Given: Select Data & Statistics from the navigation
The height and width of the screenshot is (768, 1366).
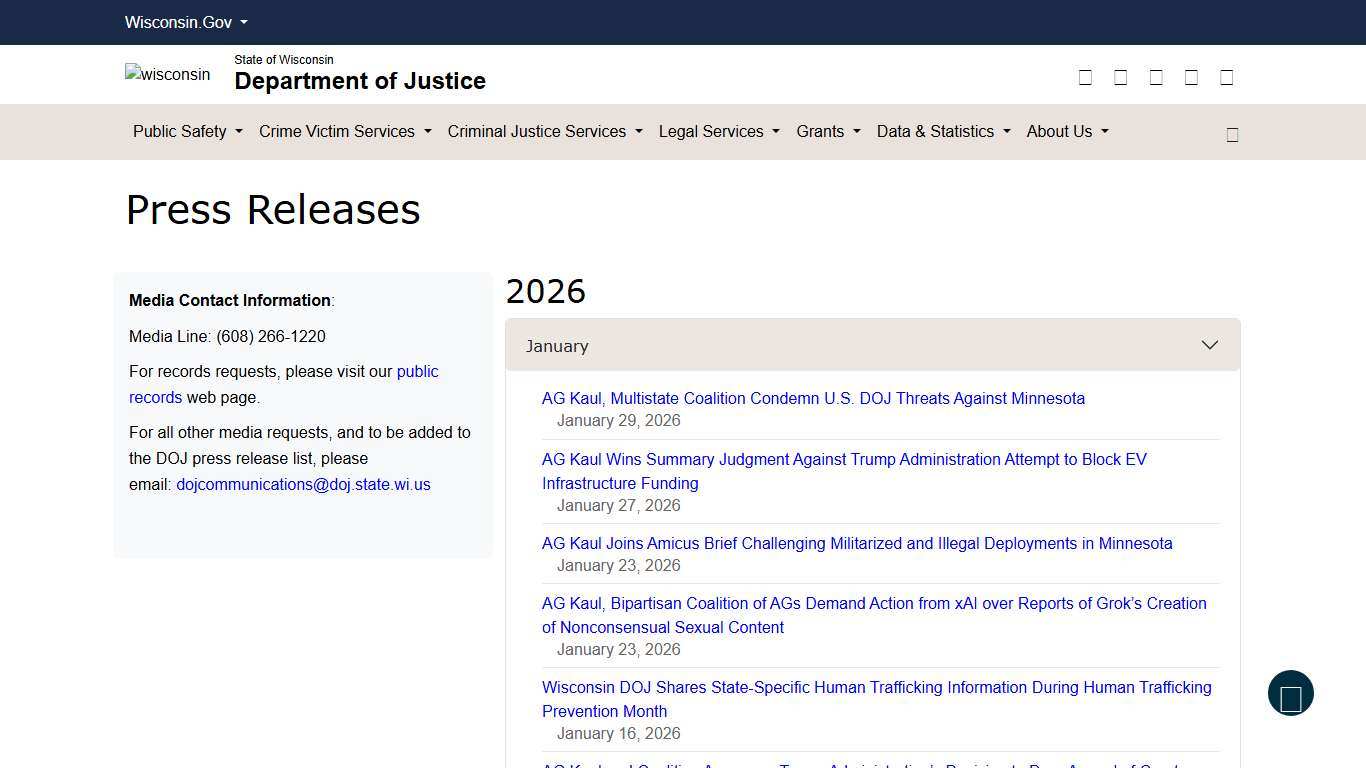Looking at the screenshot, I should [x=941, y=131].
